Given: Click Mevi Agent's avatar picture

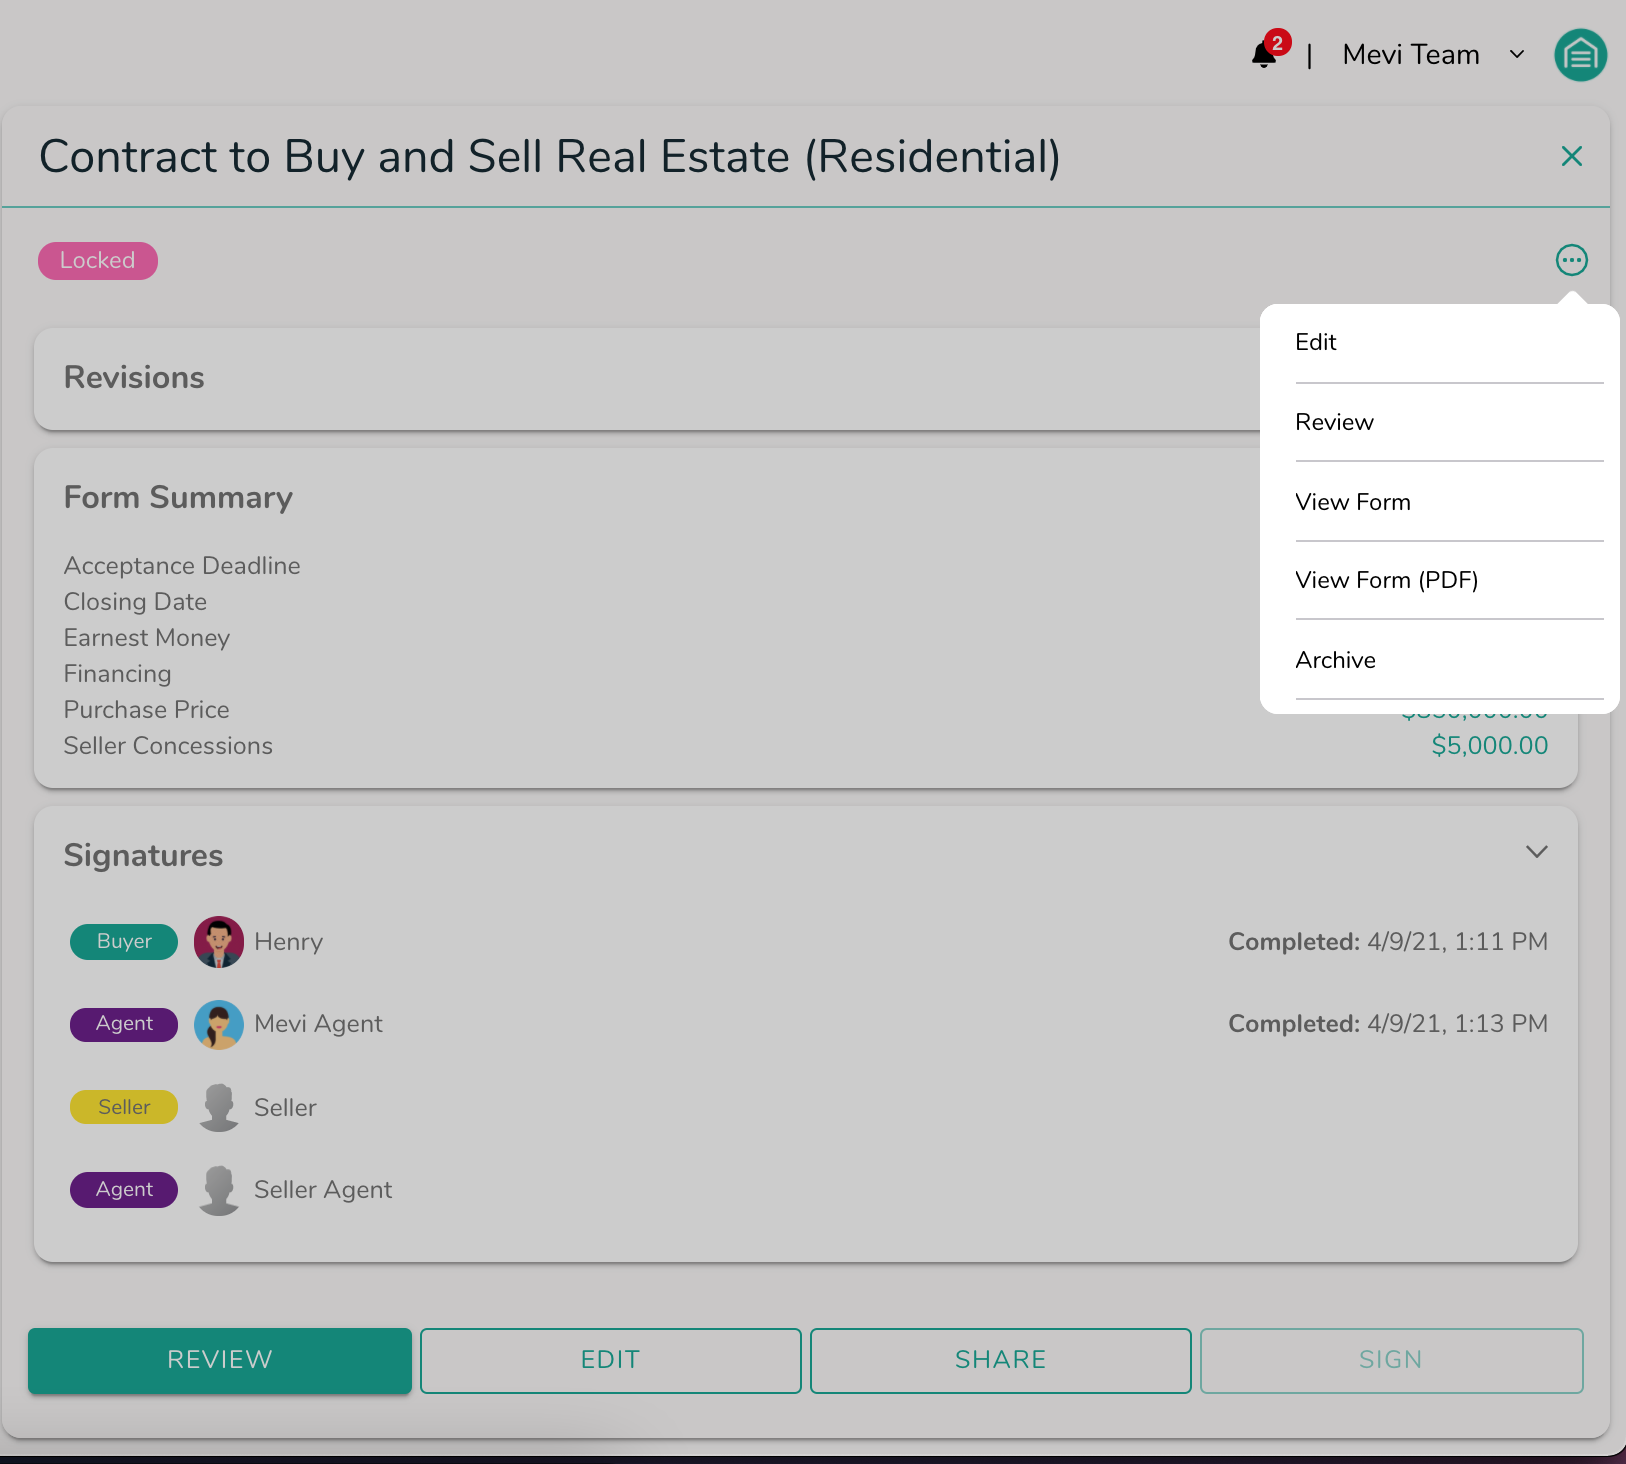Looking at the screenshot, I should (219, 1024).
